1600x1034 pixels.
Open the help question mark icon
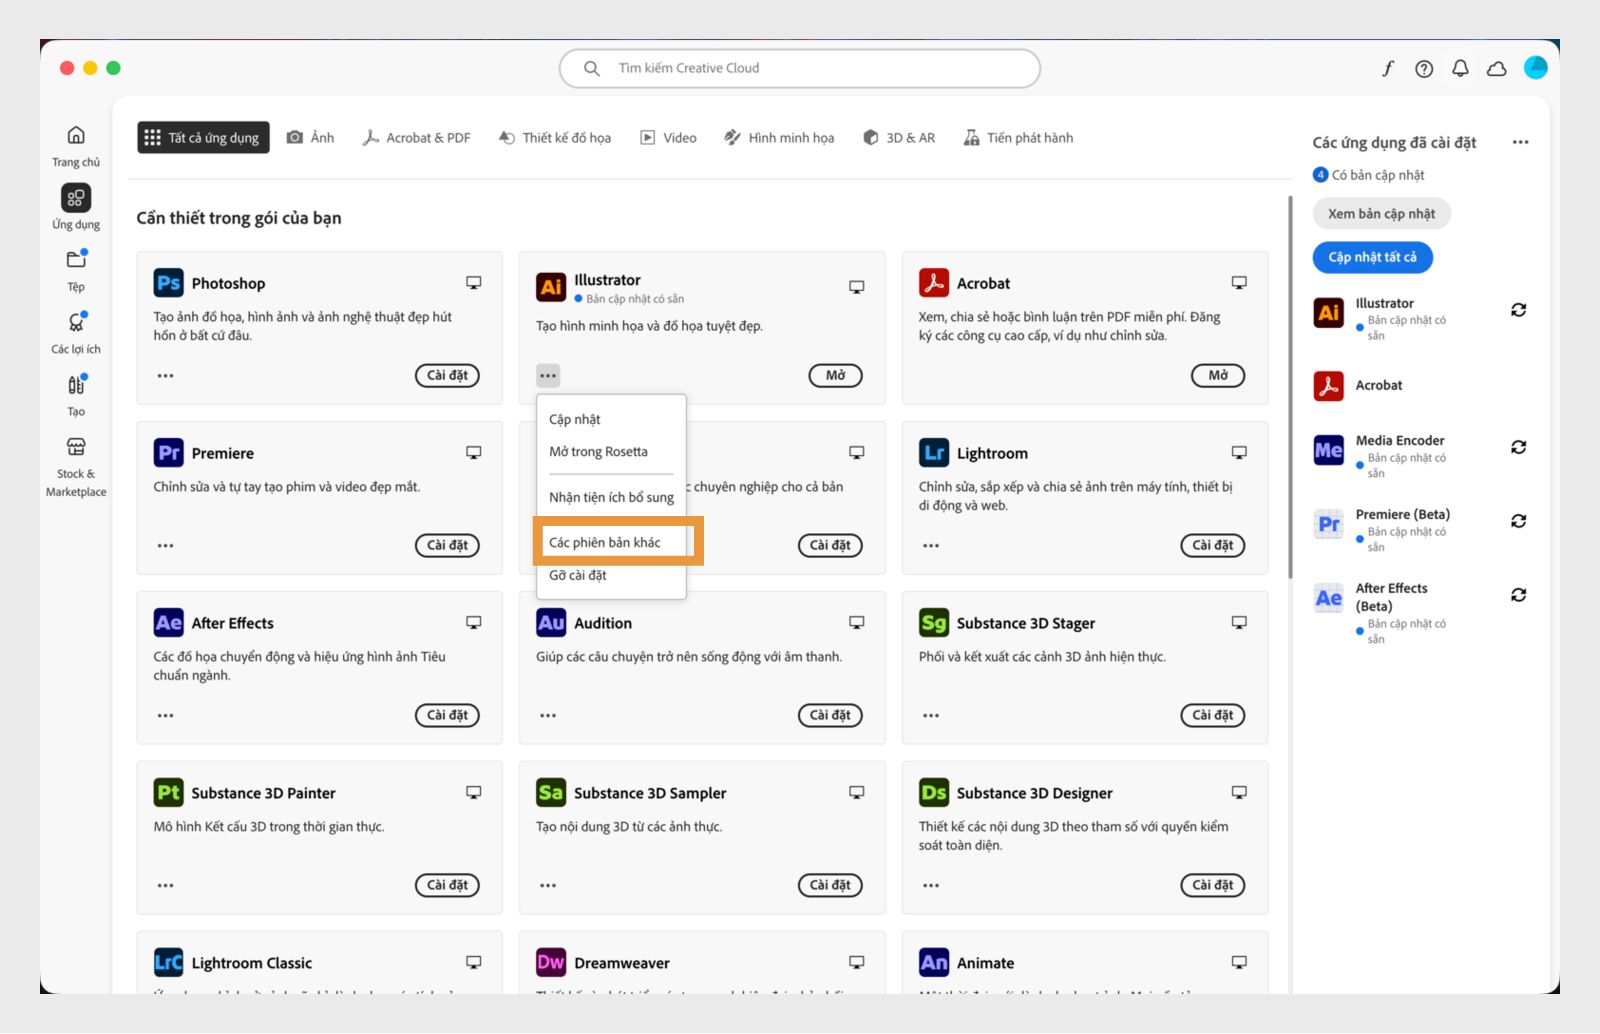1424,68
